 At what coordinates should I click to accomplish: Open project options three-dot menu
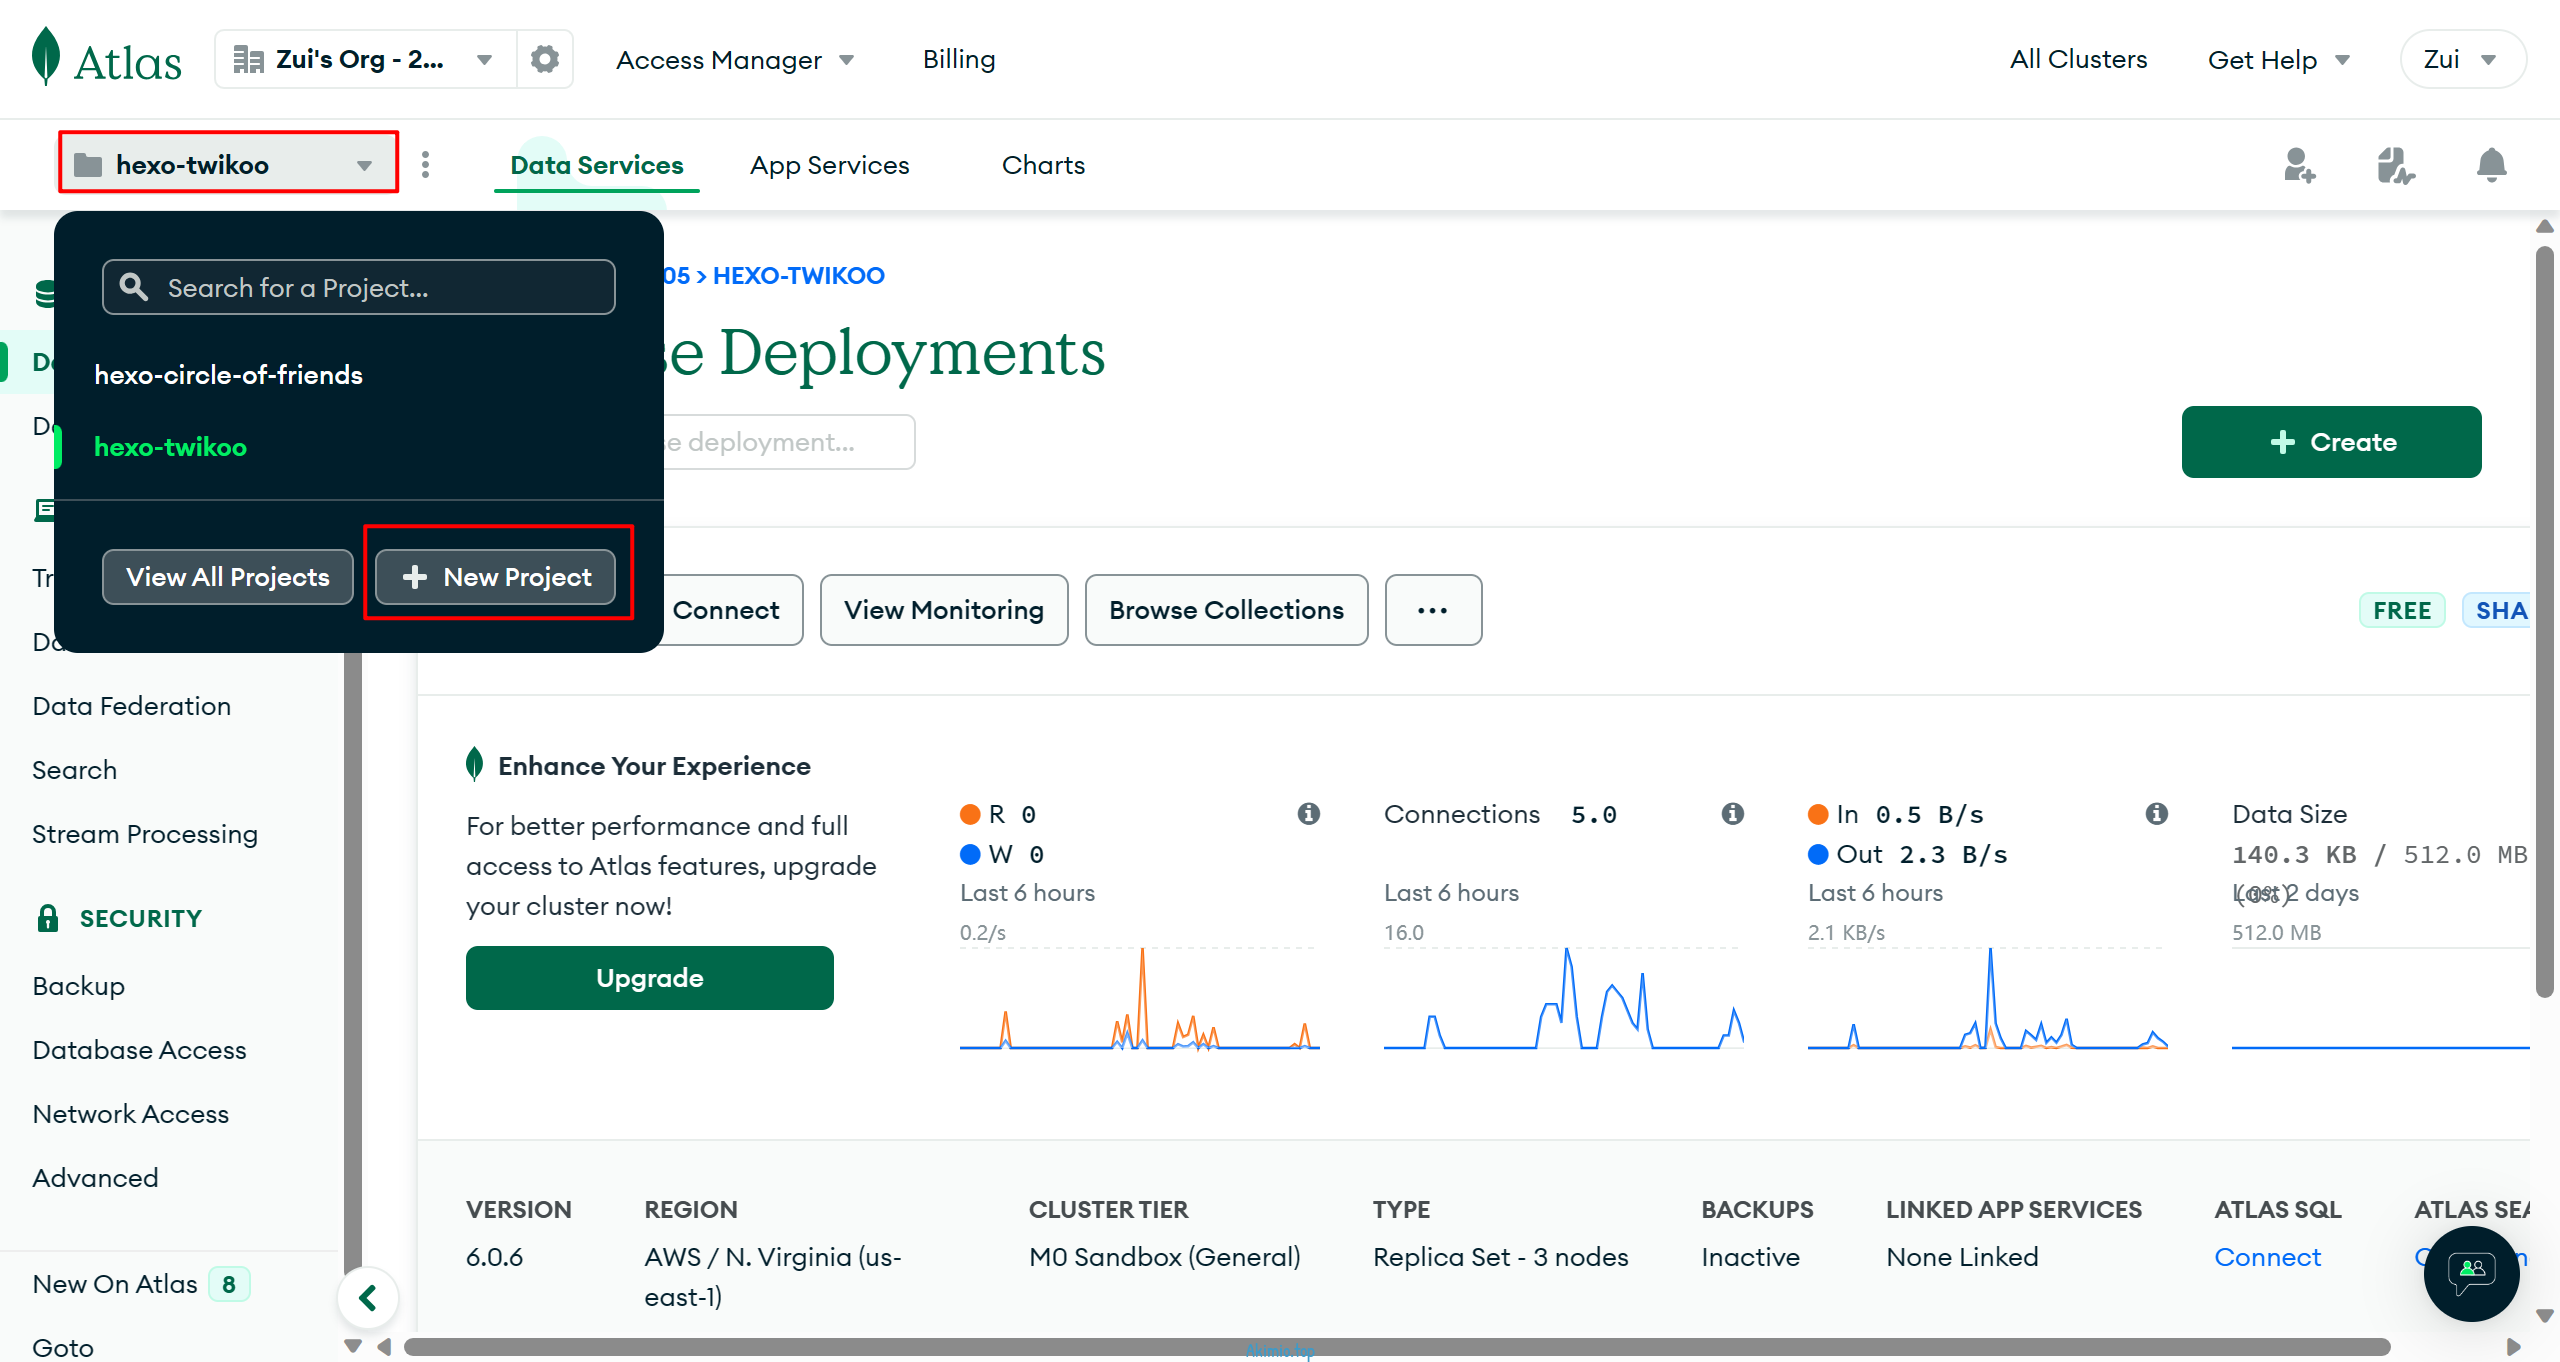tap(425, 165)
